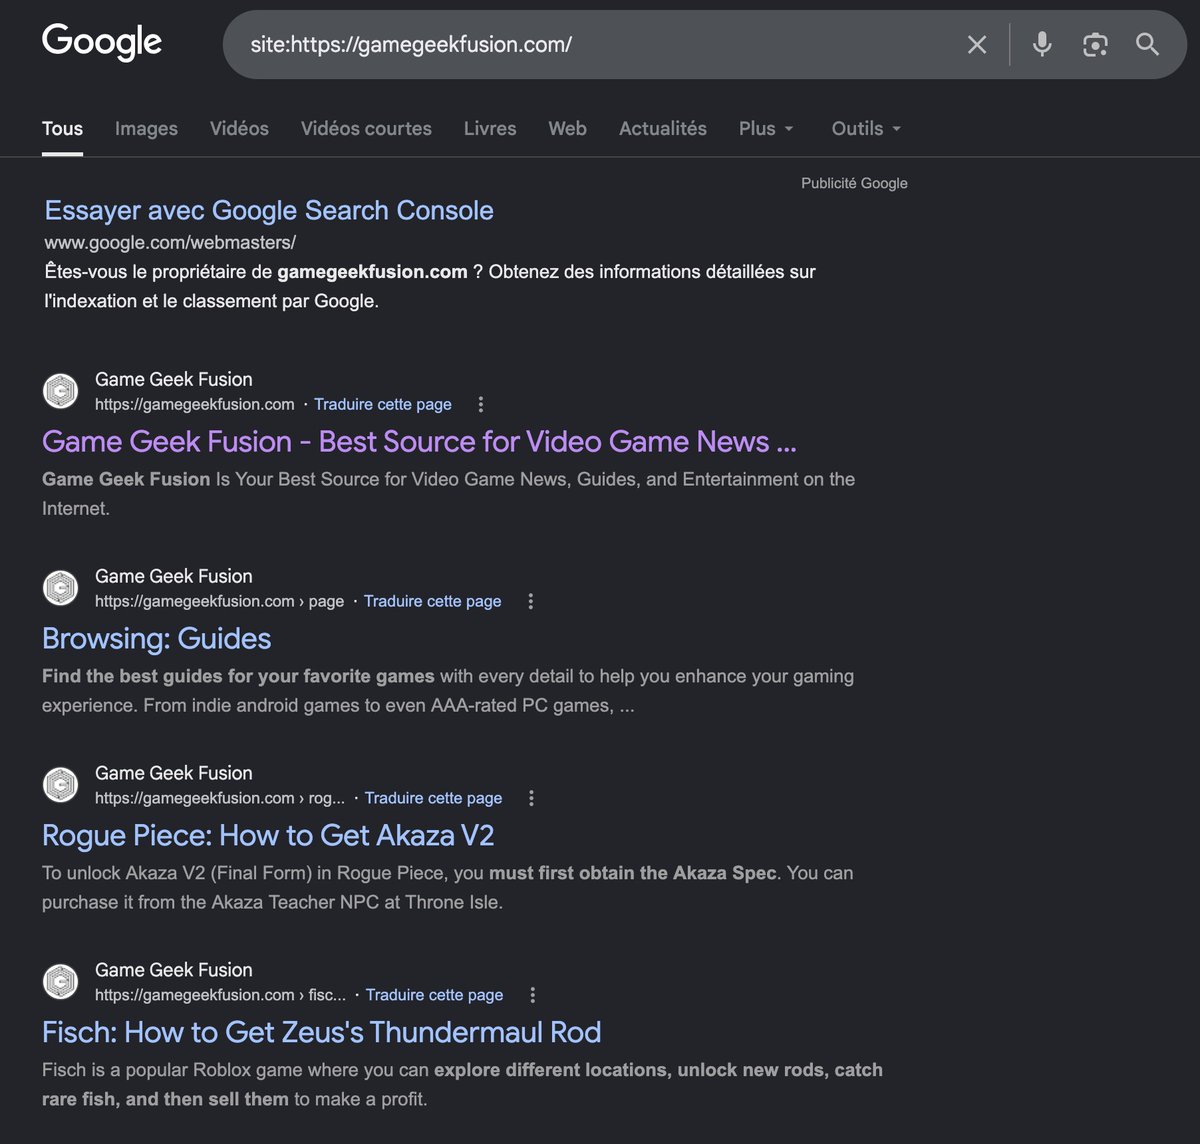Expand the Plus dropdown
Viewport: 1200px width, 1144px height.
[766, 128]
